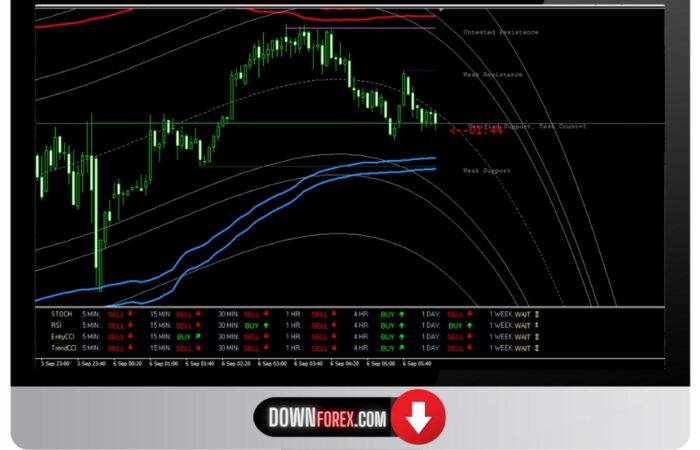Click TrendCCI 1 WEEK wait hourglass icon
Image resolution: width=700 pixels, height=450 pixels.
[x=538, y=348]
